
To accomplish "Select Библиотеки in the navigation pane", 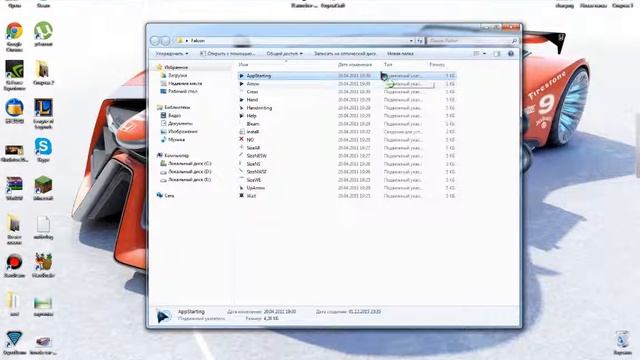I will 177,107.
